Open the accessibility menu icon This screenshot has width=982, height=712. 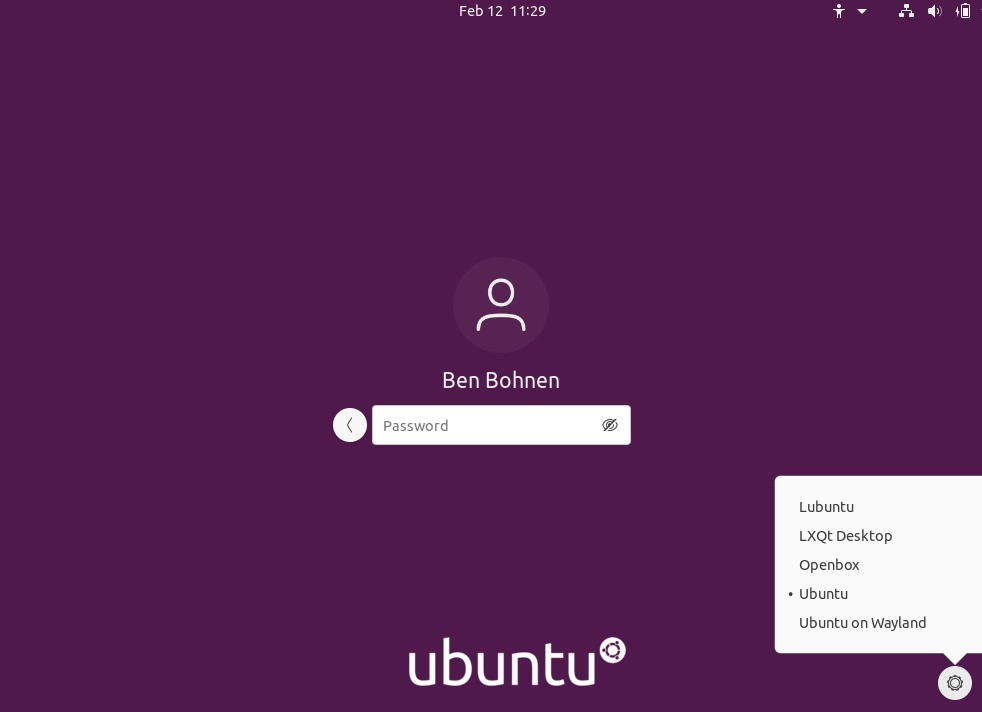pyautogui.click(x=839, y=11)
